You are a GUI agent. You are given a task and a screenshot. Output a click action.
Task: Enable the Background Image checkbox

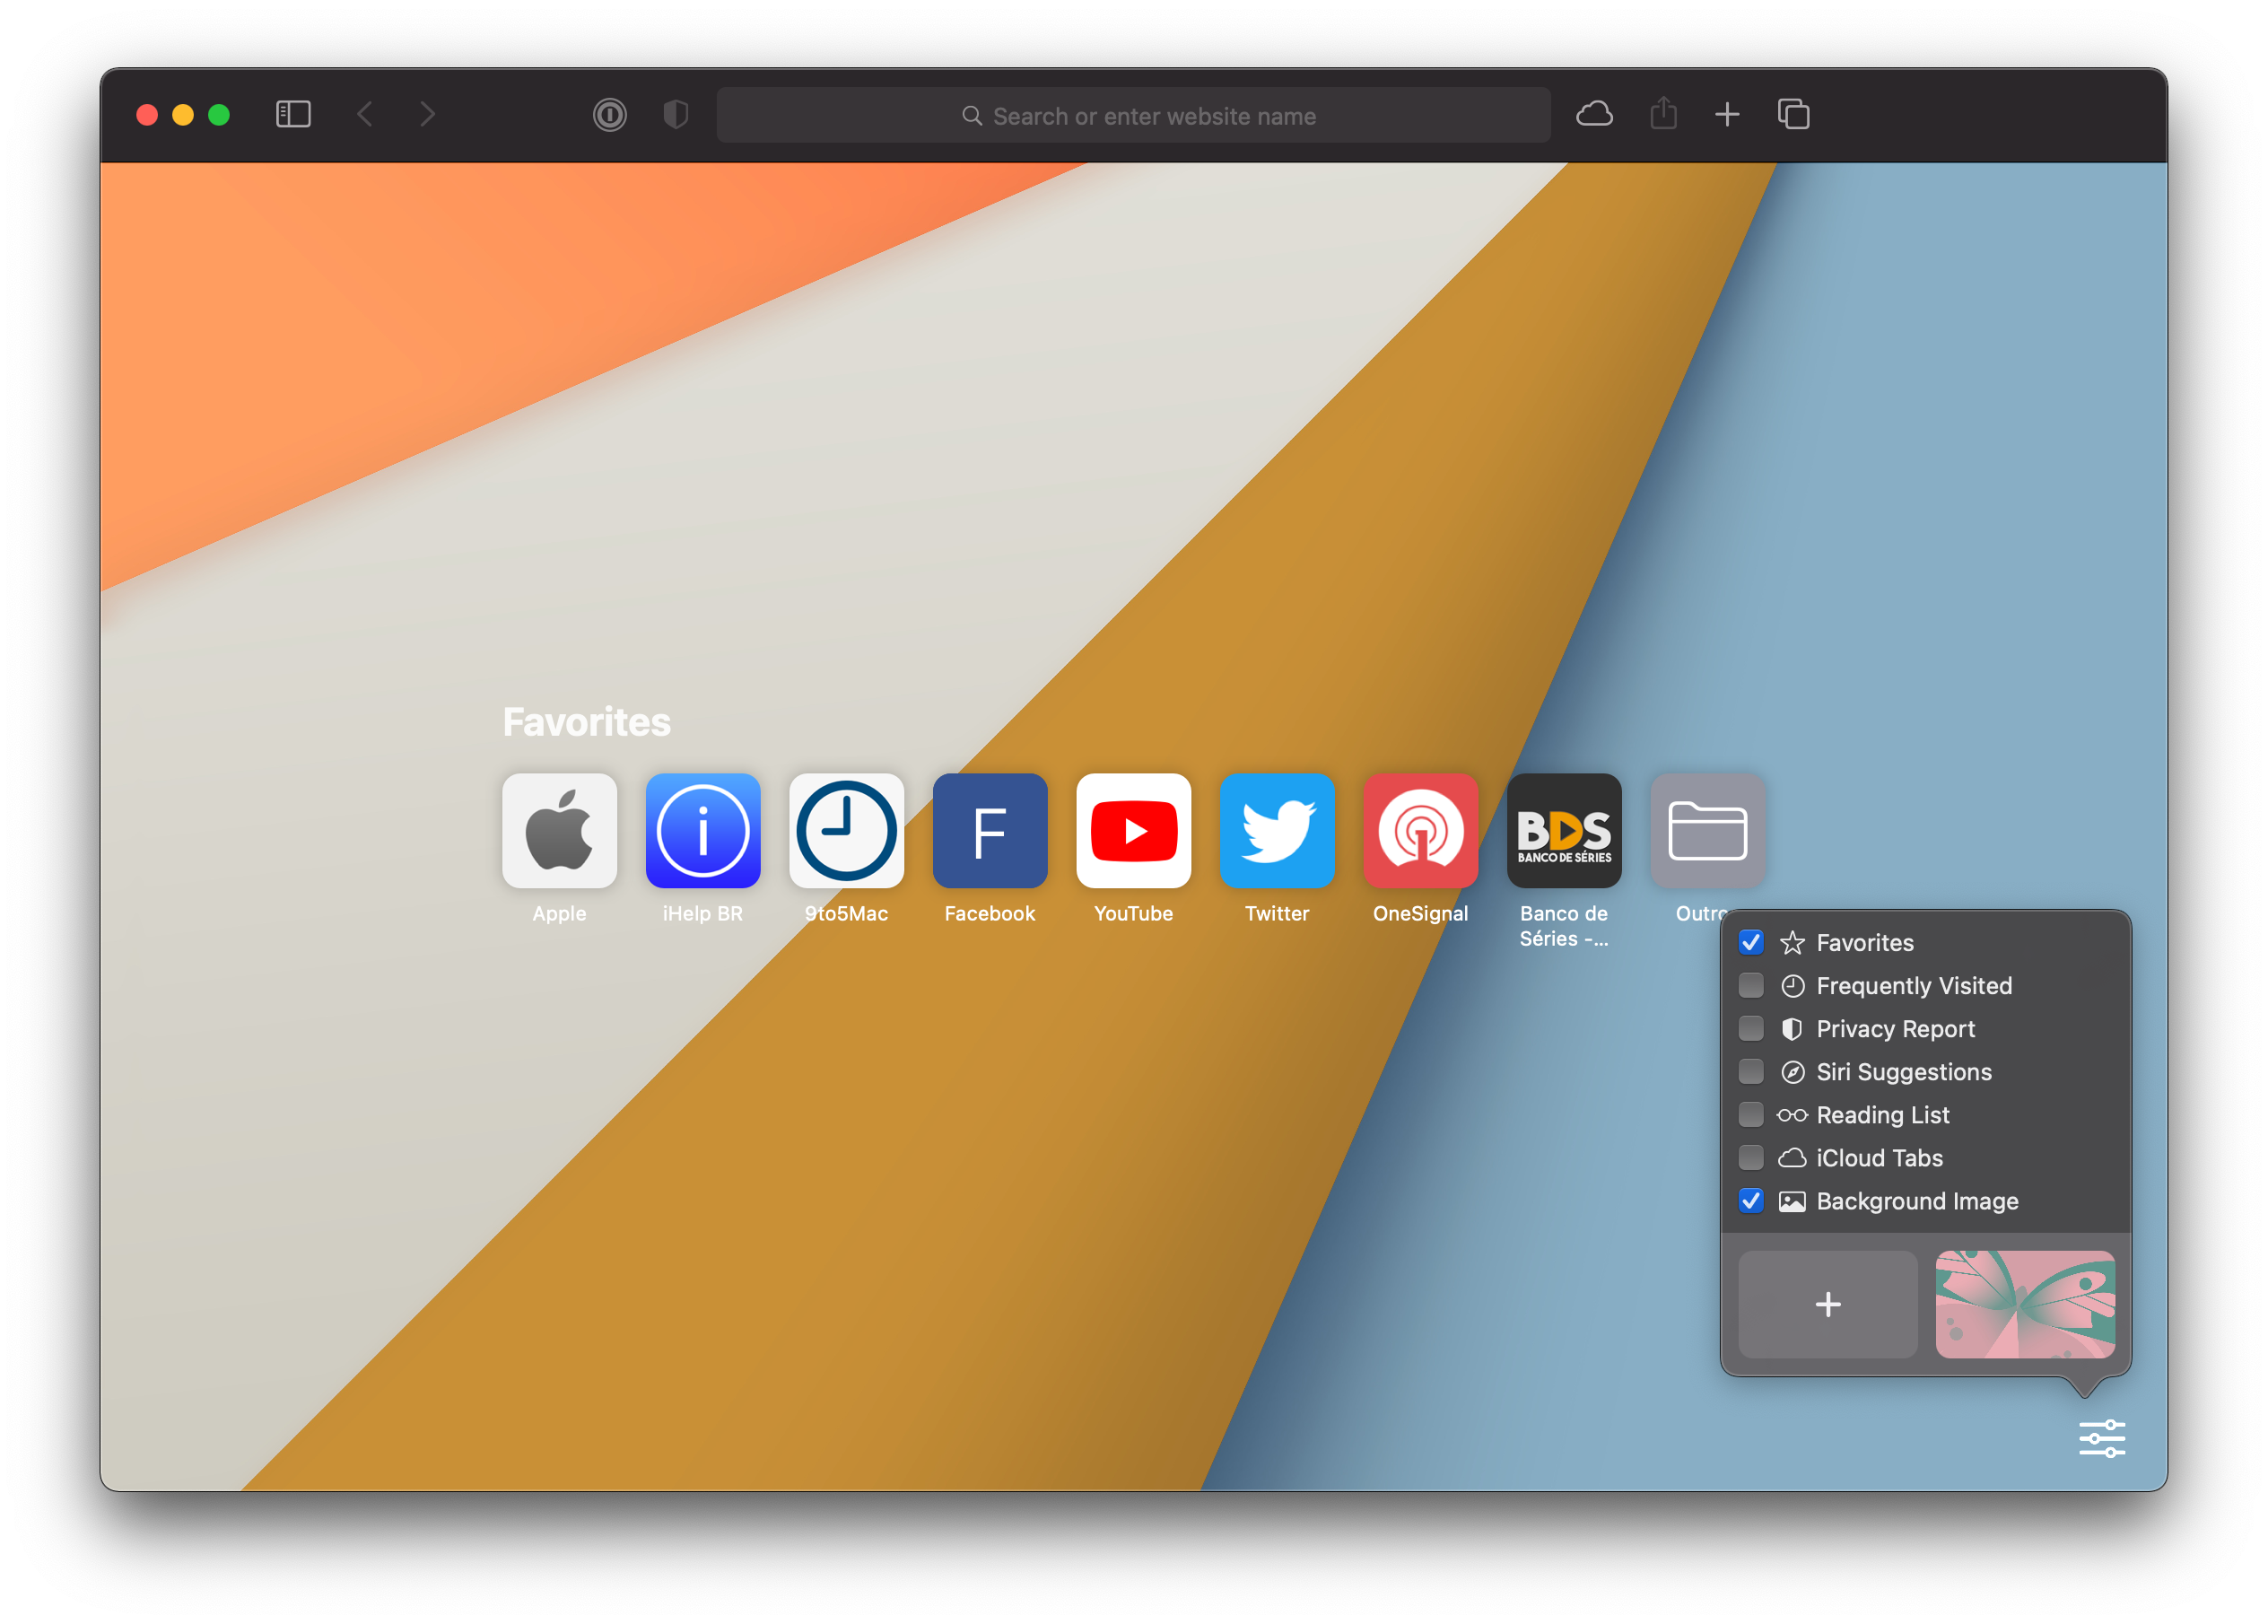click(1751, 1201)
